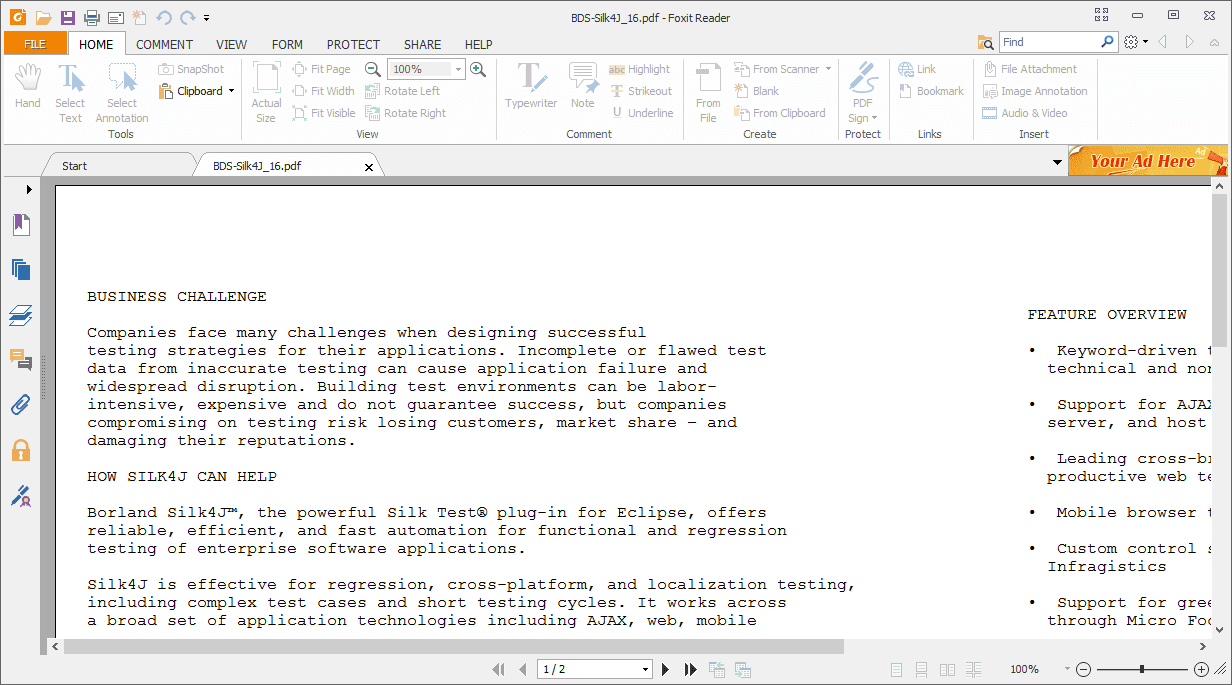Open the Layers side panel
Screen dimensions: 1232x685
coord(21,315)
